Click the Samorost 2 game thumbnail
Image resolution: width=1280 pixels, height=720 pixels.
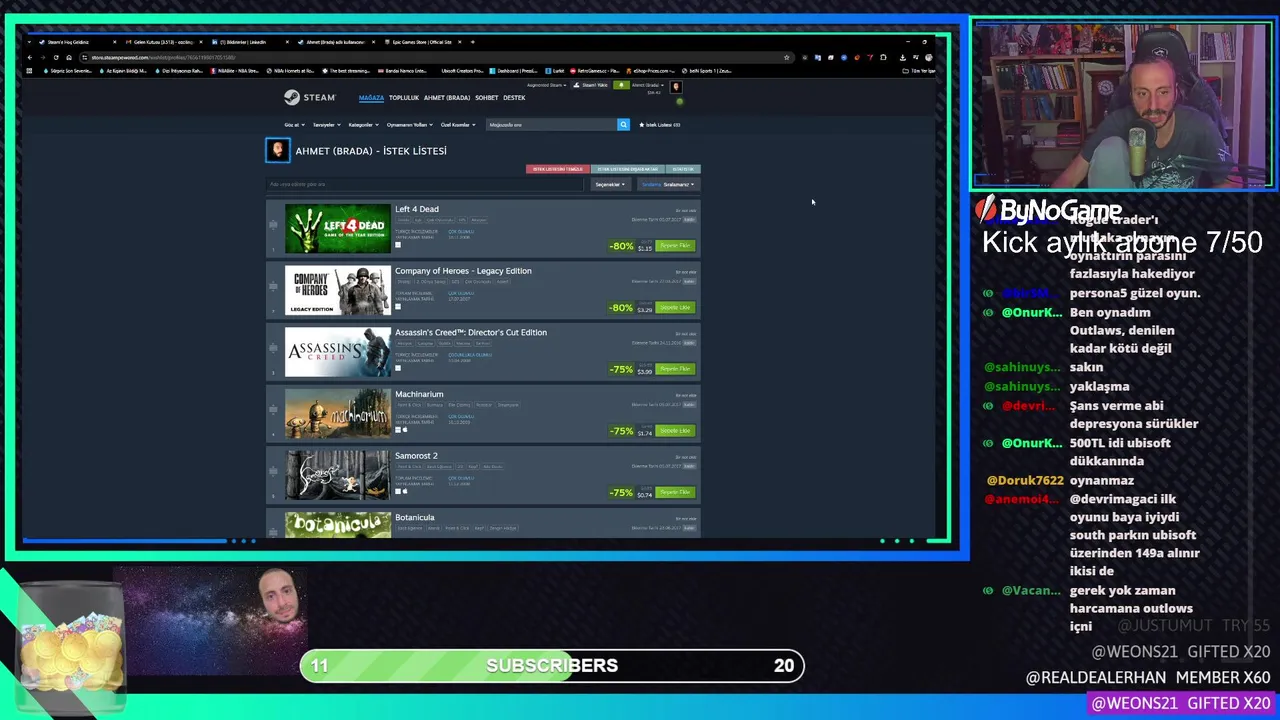(338, 475)
